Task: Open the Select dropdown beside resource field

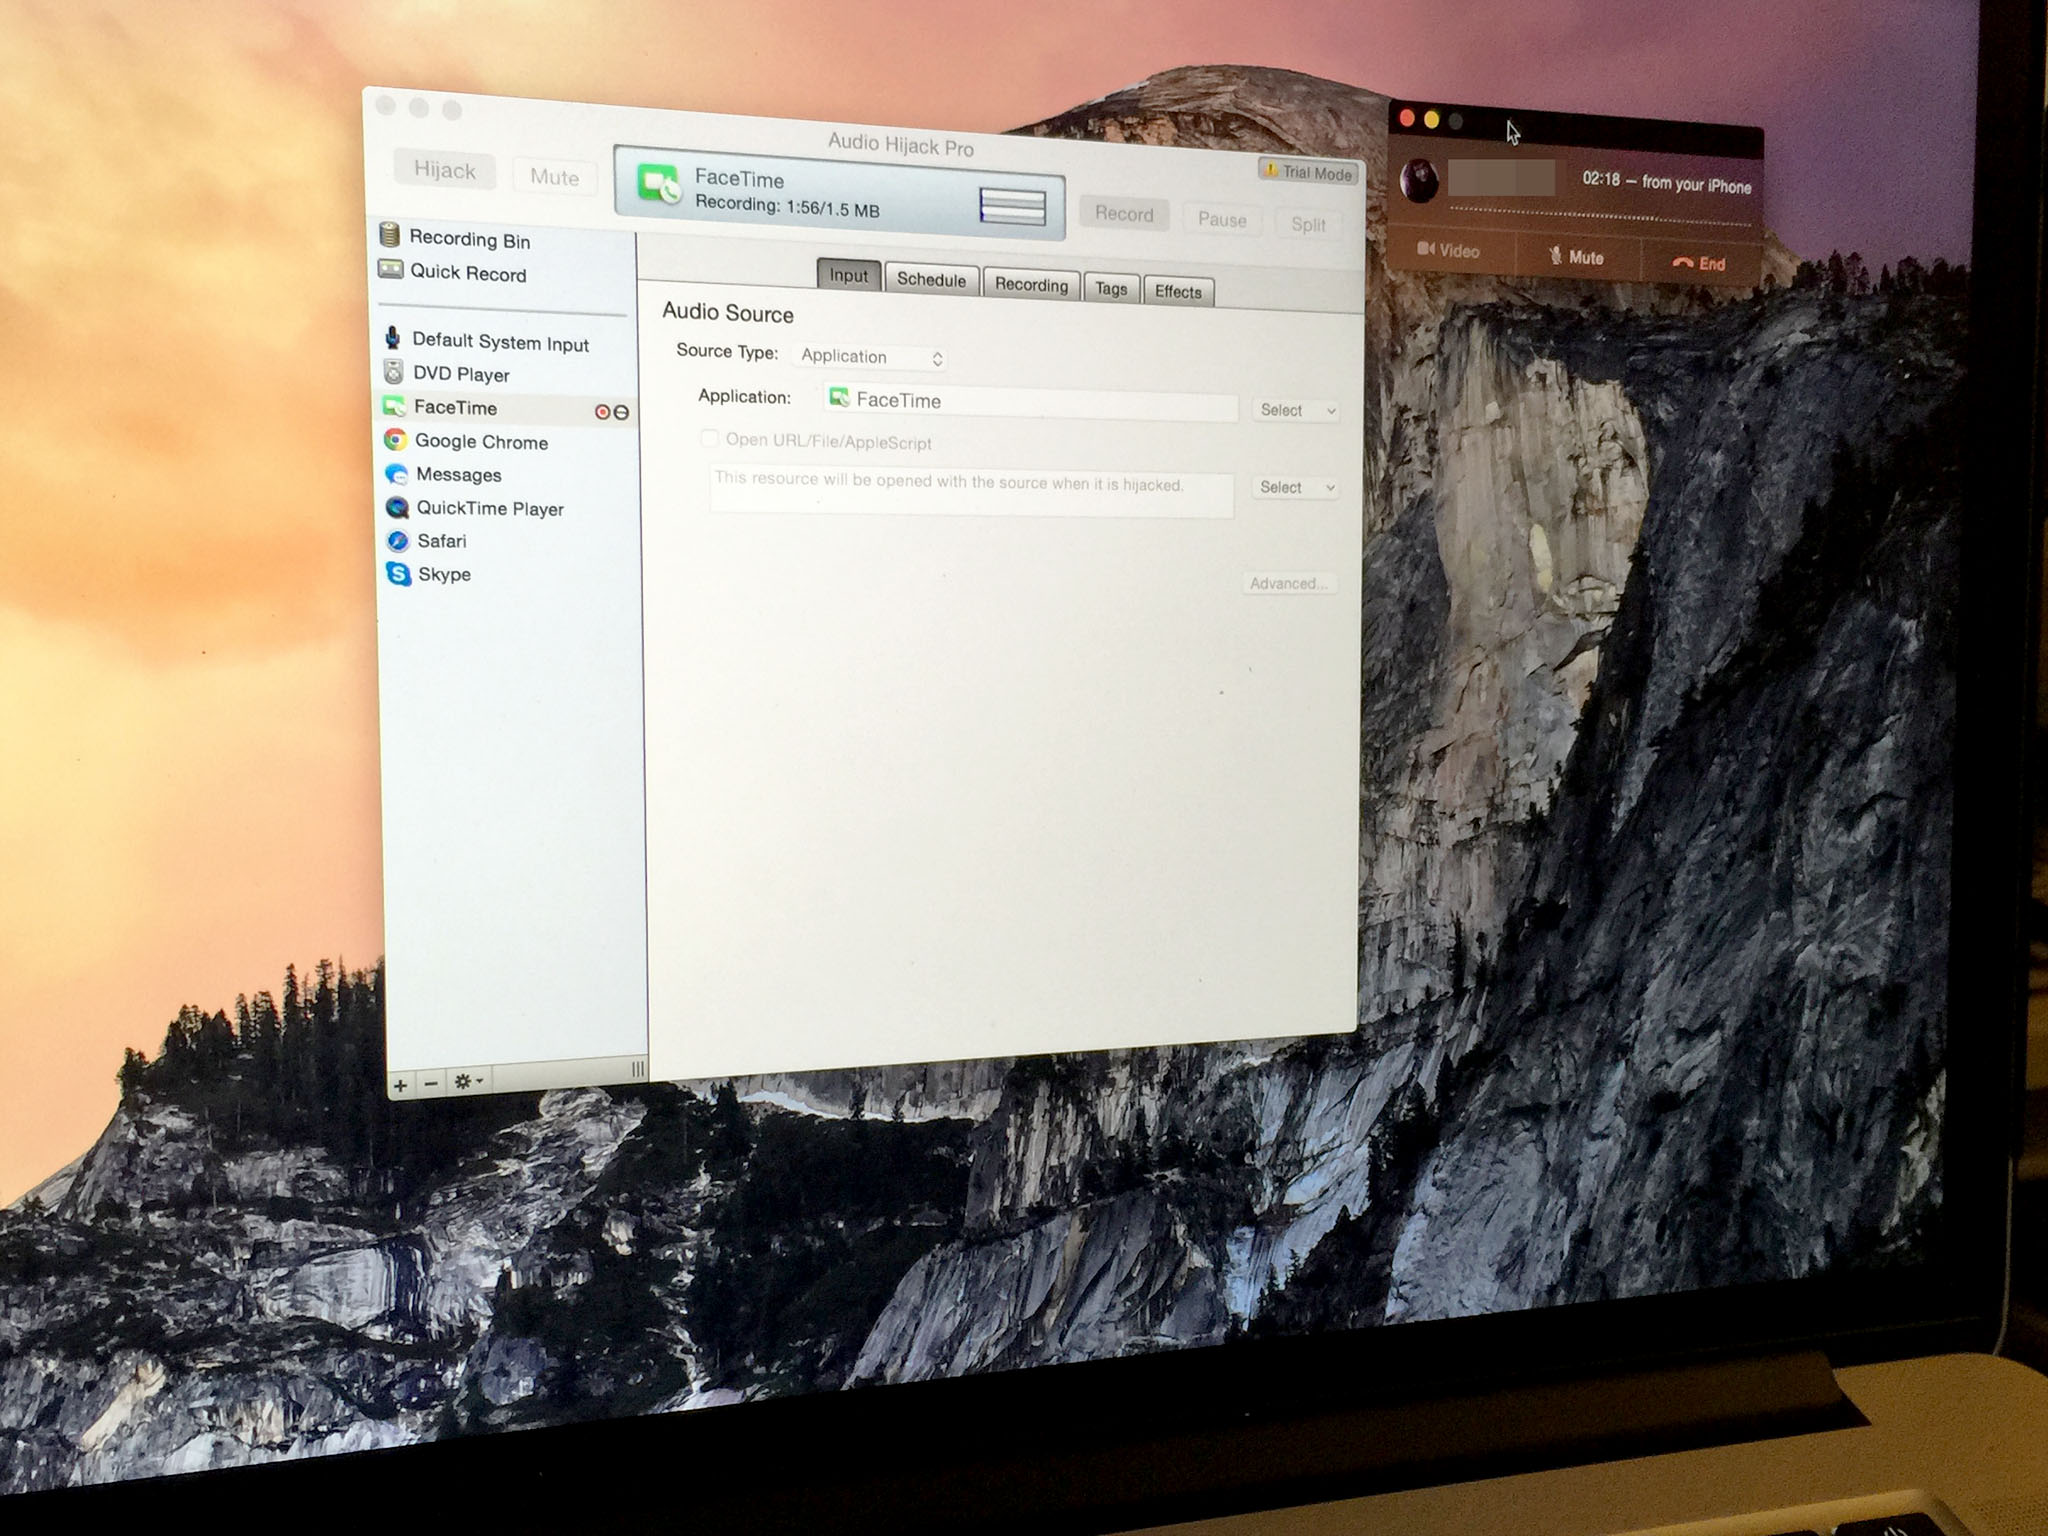Action: [1296, 487]
